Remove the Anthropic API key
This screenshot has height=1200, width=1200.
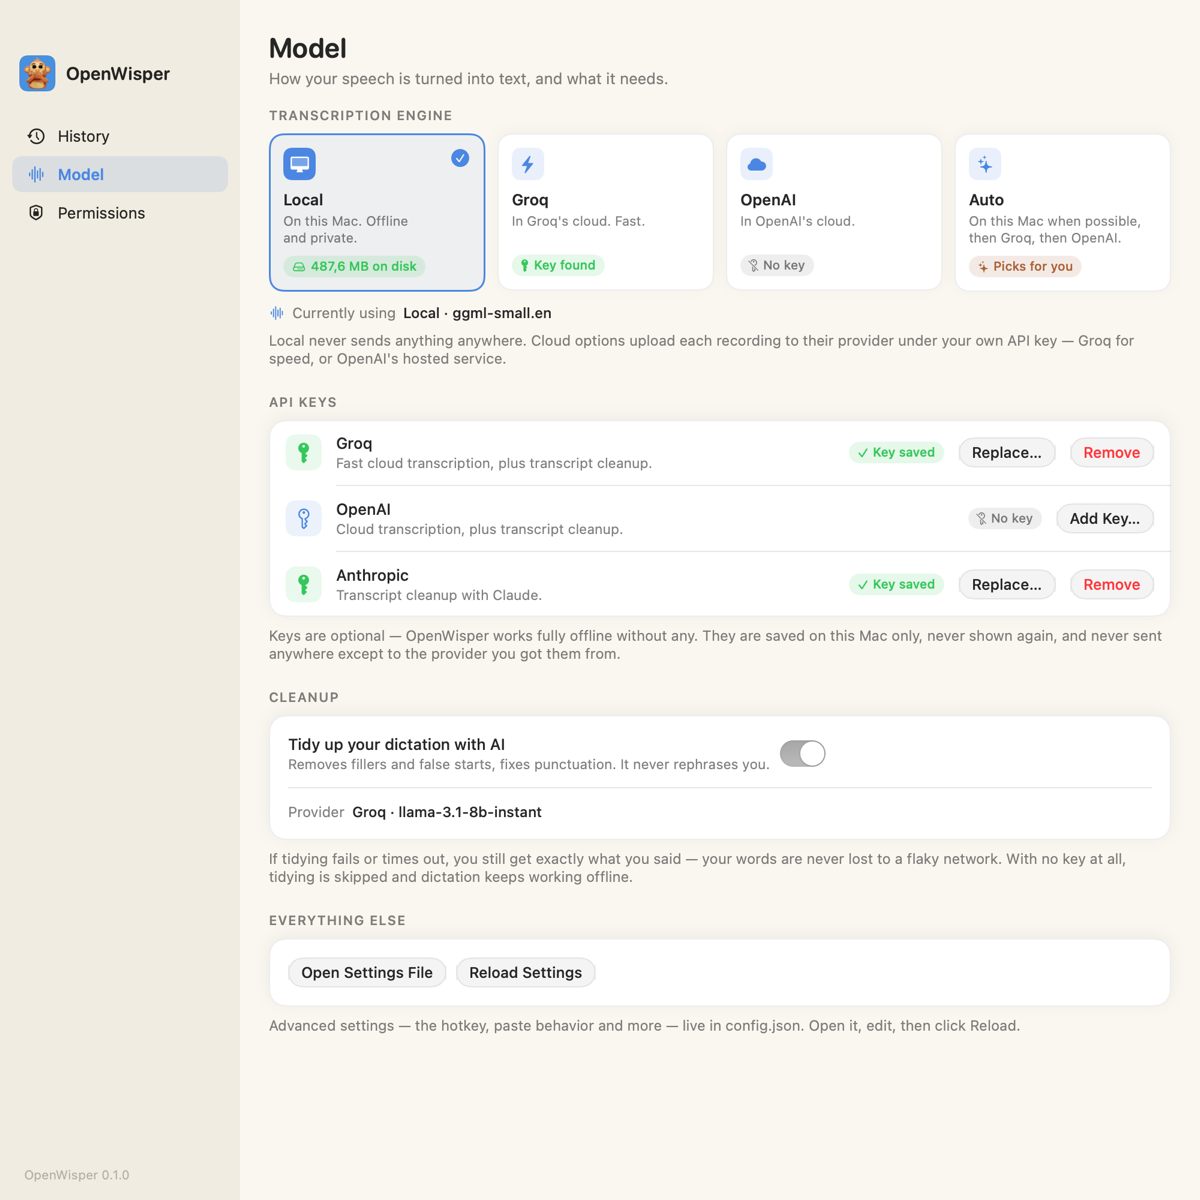pyautogui.click(x=1112, y=585)
